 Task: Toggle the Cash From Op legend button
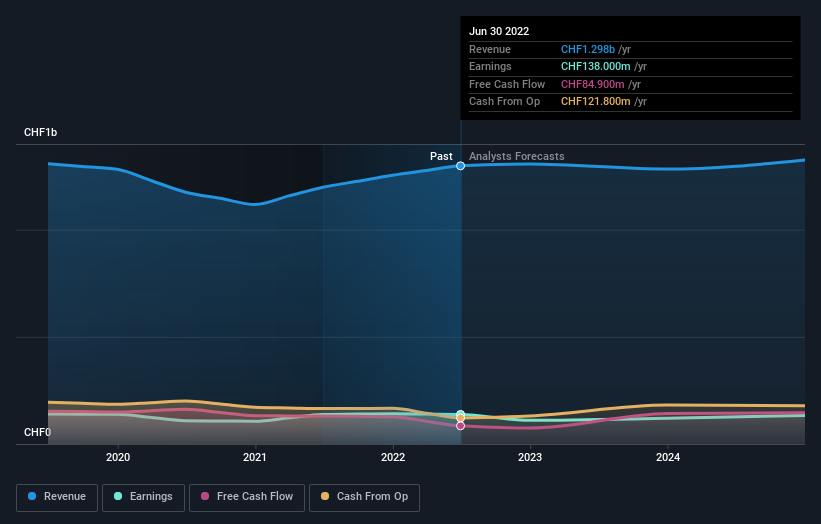pos(364,497)
